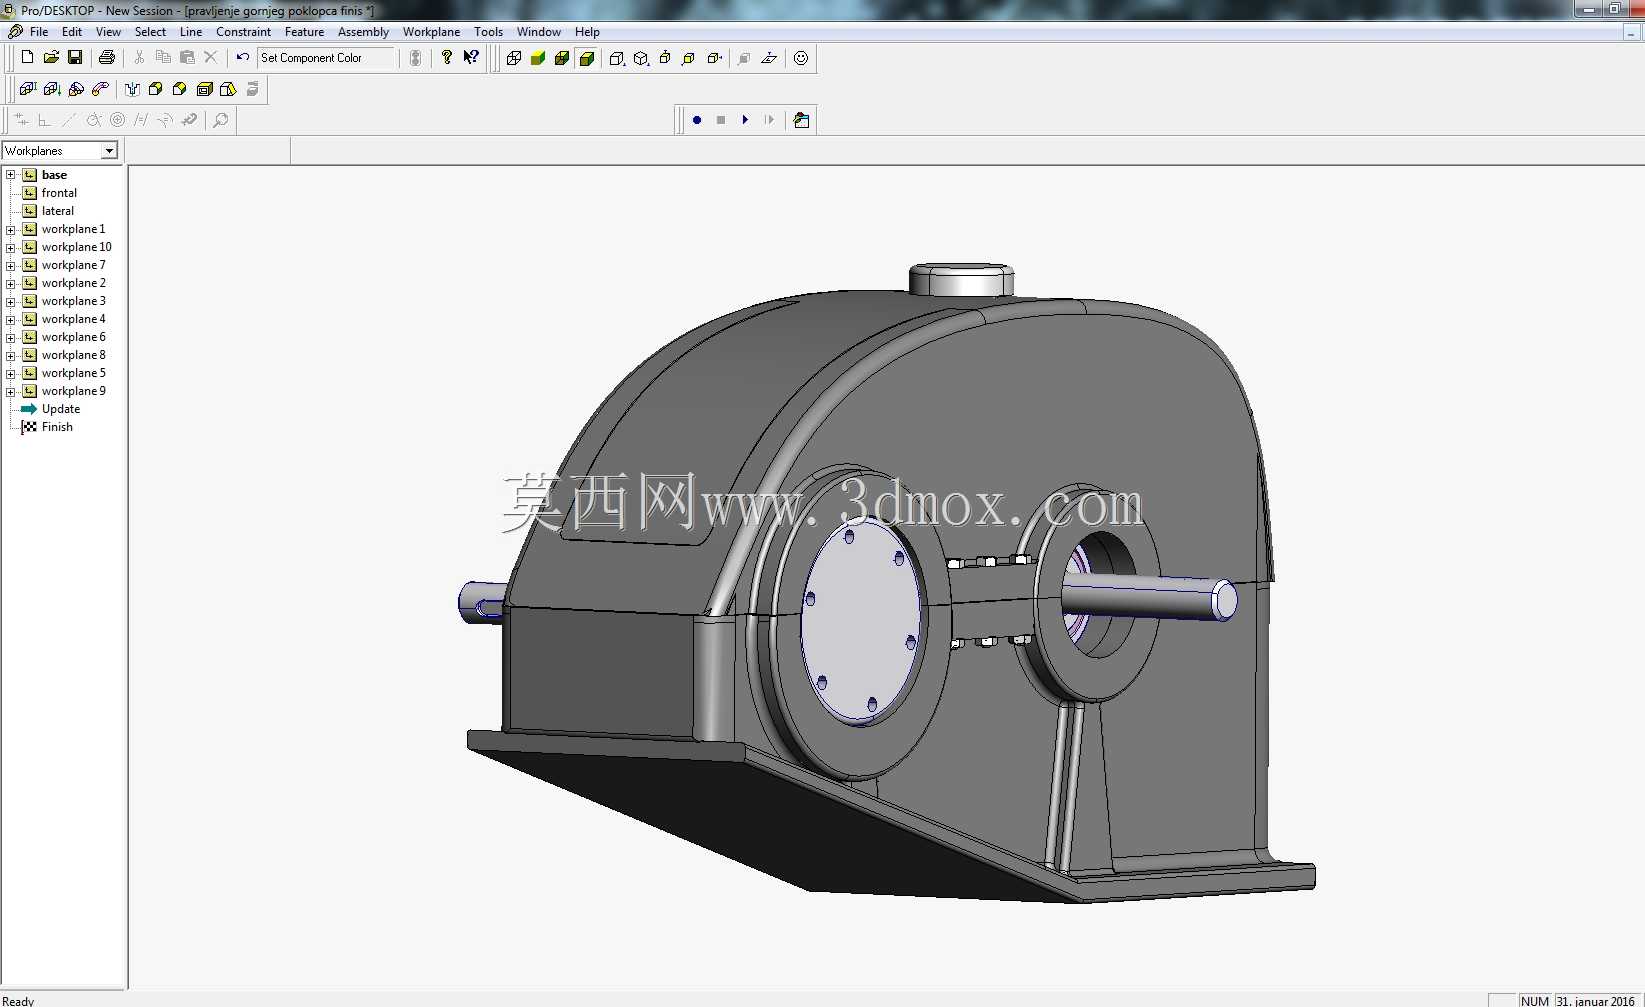
Task: Open the Set Component Color undo list
Action: click(327, 58)
